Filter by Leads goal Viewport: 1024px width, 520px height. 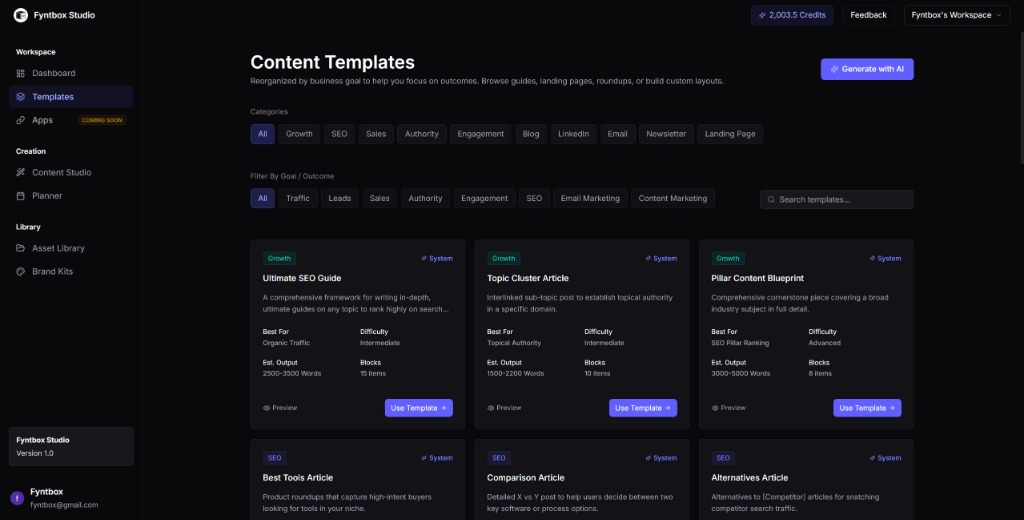[340, 199]
